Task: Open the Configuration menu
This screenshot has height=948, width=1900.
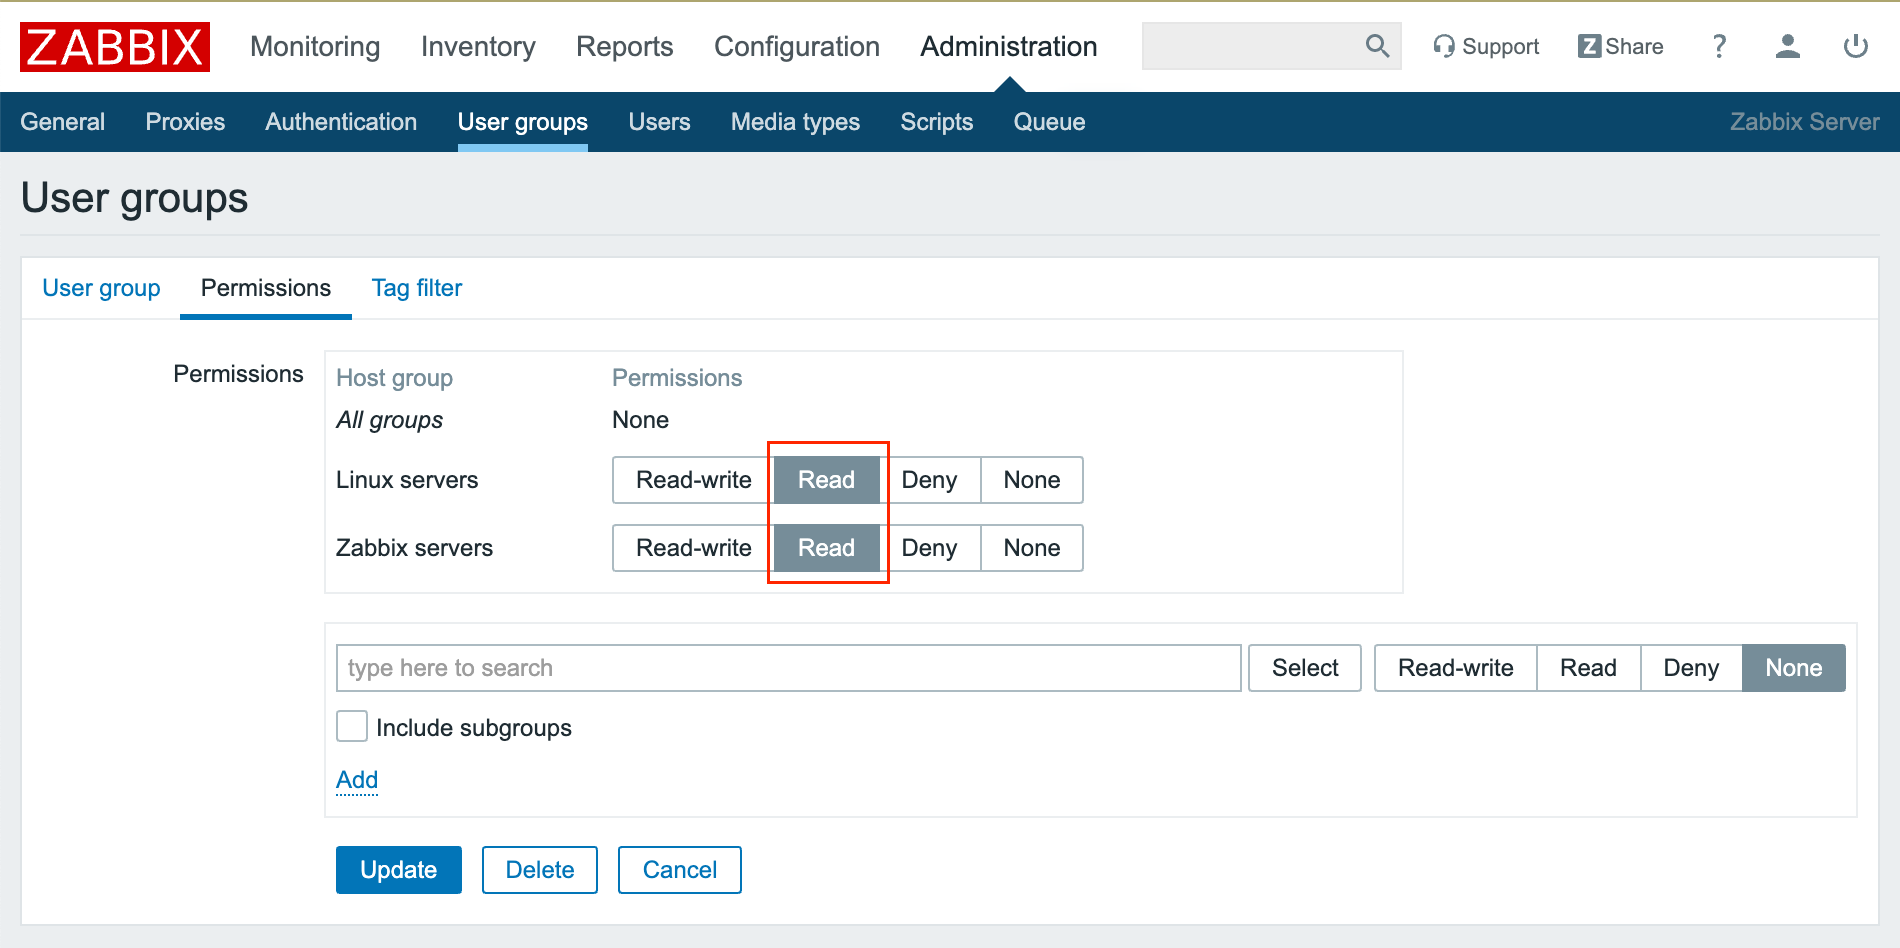Action: click(796, 47)
